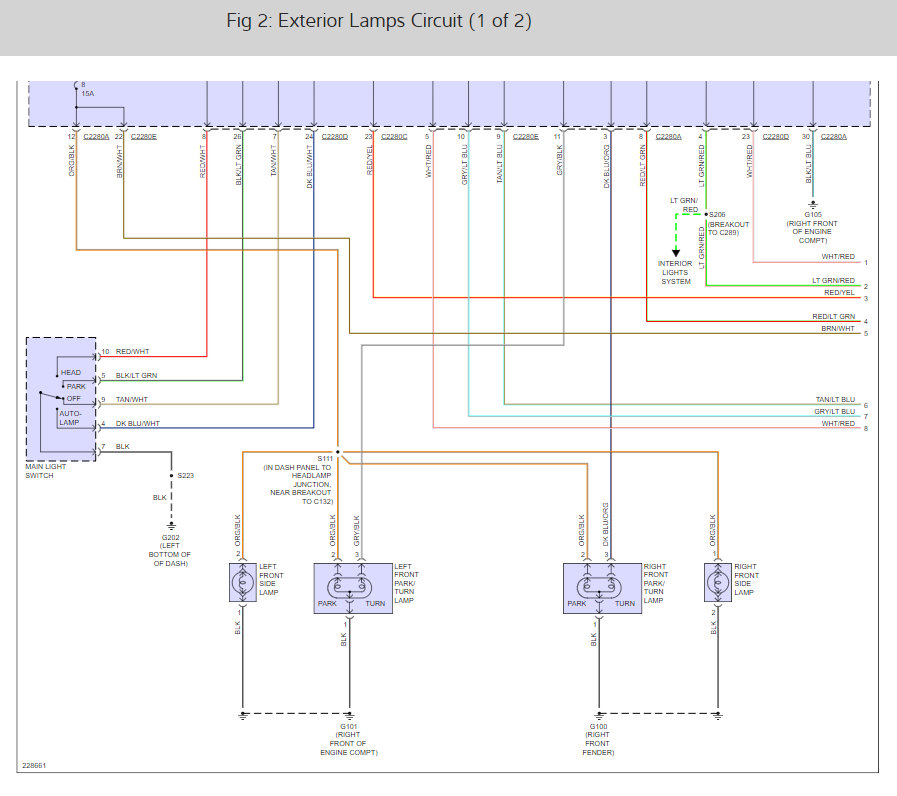897x796 pixels.
Task: Click the G101 right front of engine compartment label
Action: (349, 739)
